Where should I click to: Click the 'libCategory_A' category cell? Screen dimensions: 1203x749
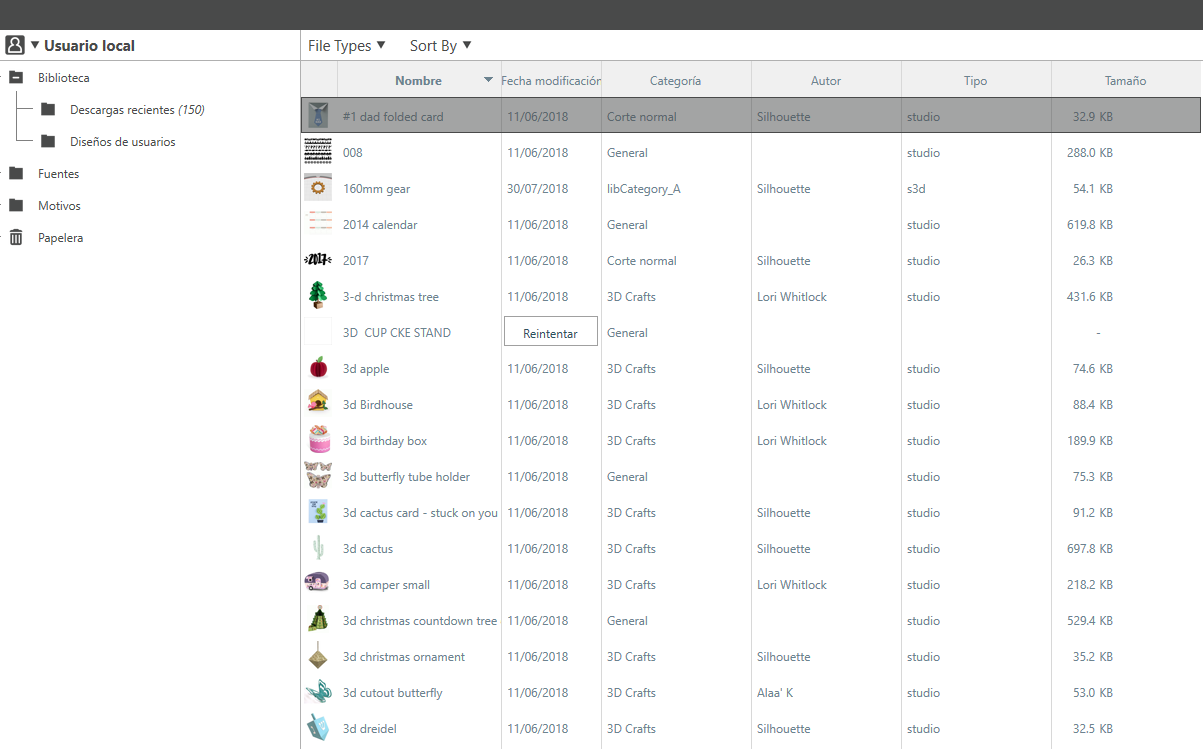pyautogui.click(x=644, y=189)
